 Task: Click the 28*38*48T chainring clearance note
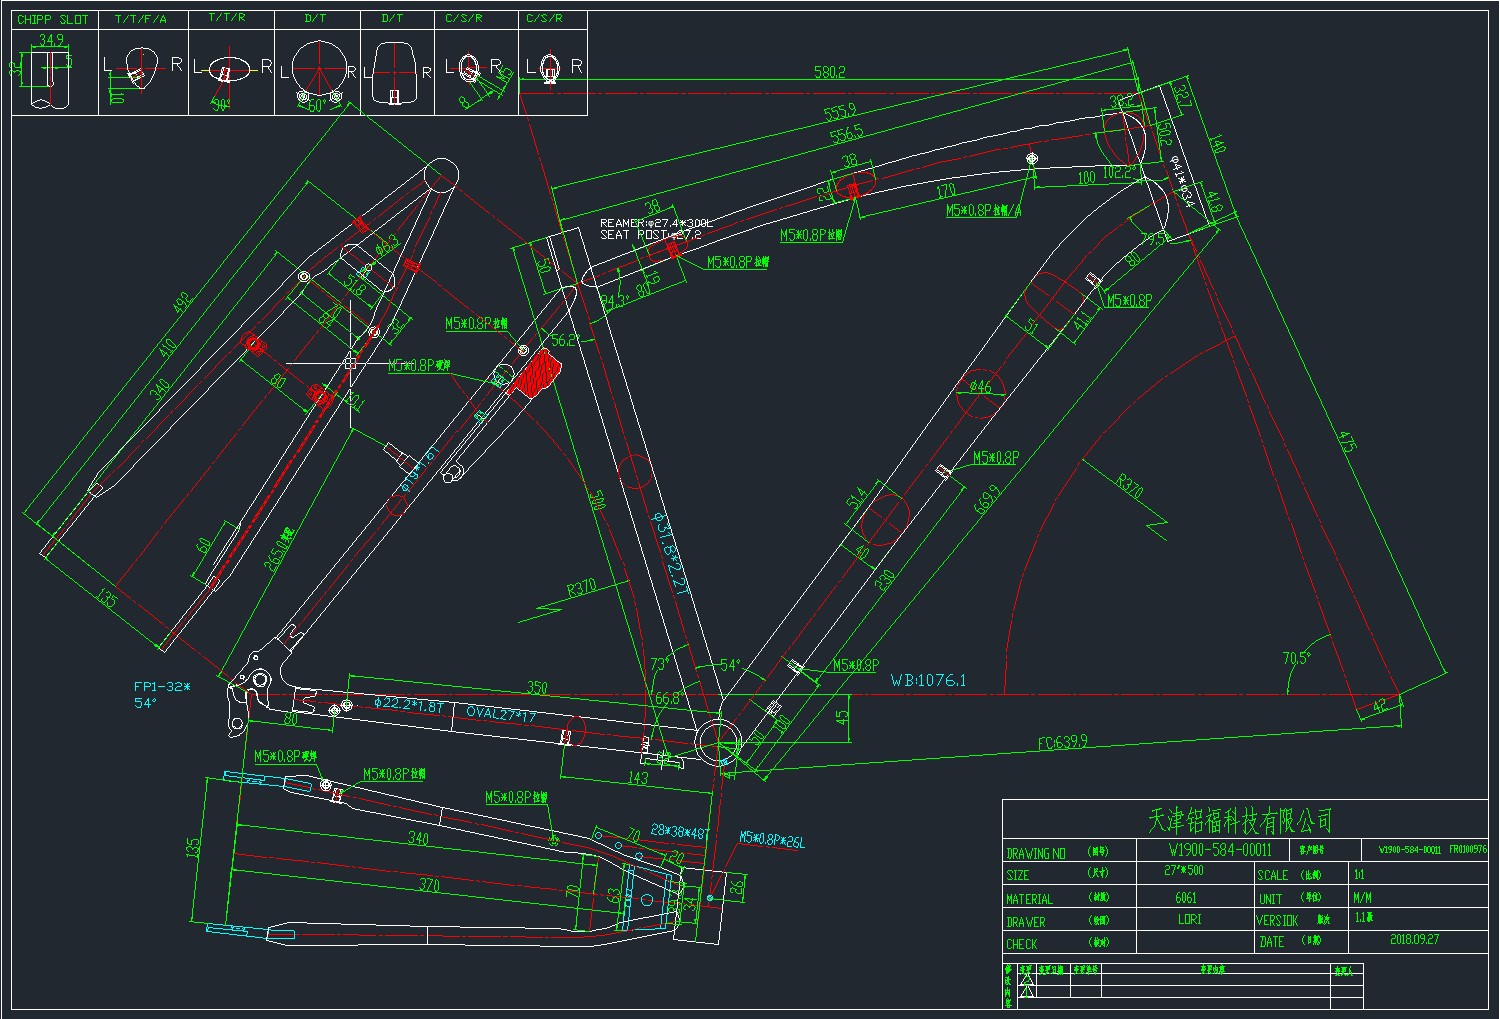(x=679, y=830)
